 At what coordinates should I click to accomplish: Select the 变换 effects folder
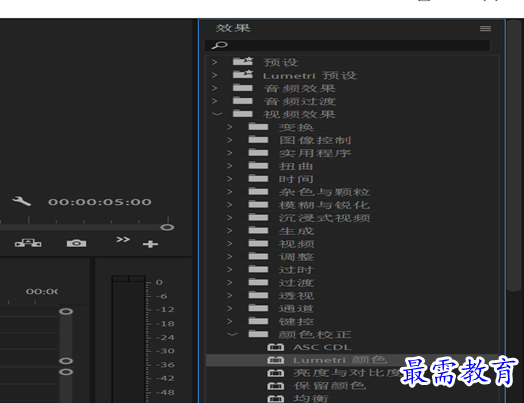click(296, 127)
